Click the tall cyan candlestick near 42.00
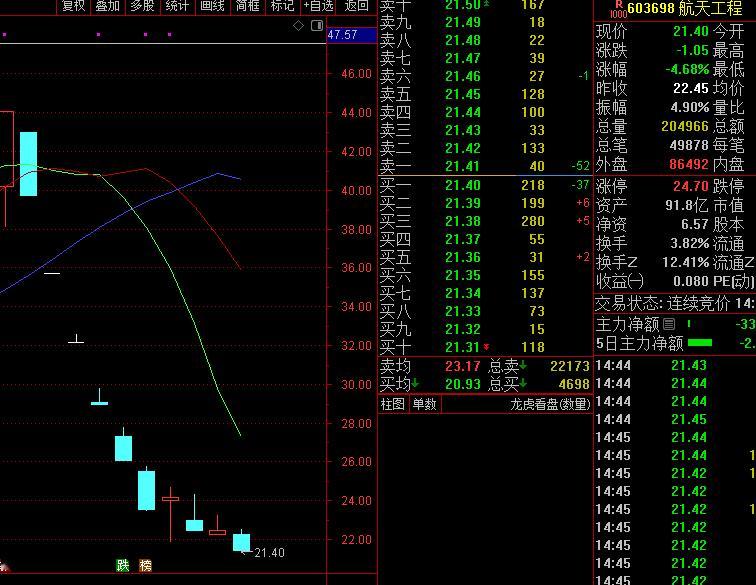The image size is (756, 585). (28, 164)
